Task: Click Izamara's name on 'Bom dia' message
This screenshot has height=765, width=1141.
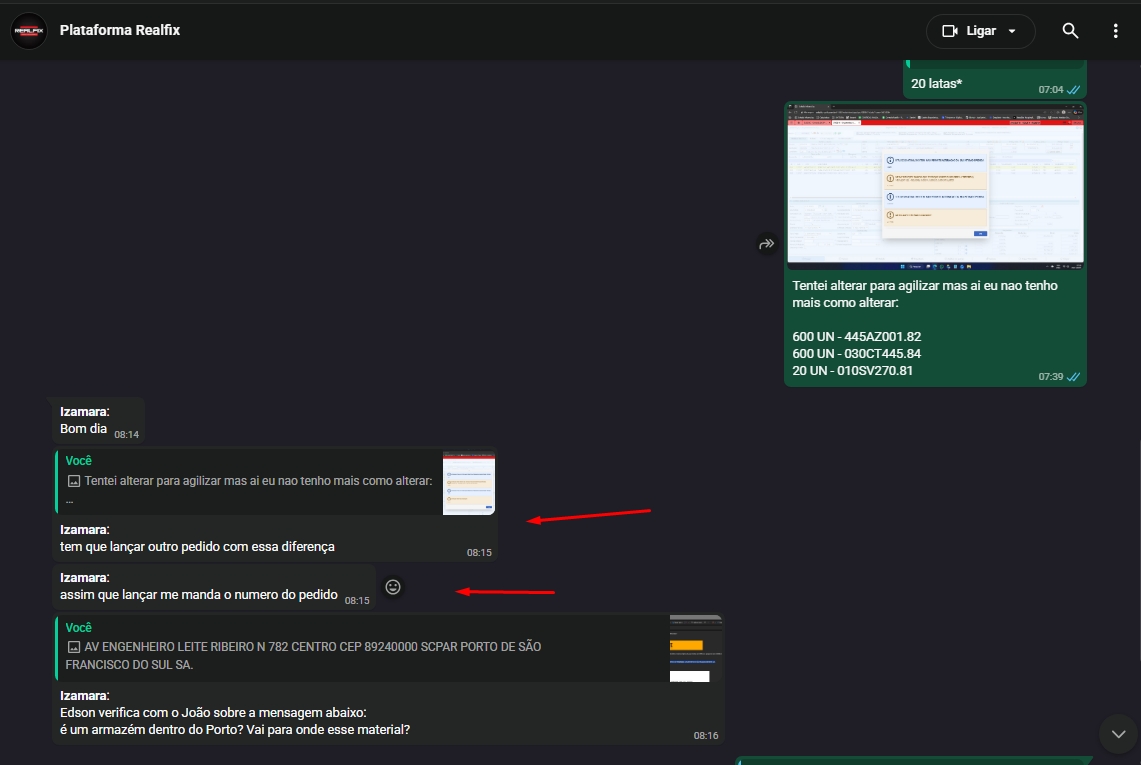Action: pyautogui.click(x=84, y=411)
